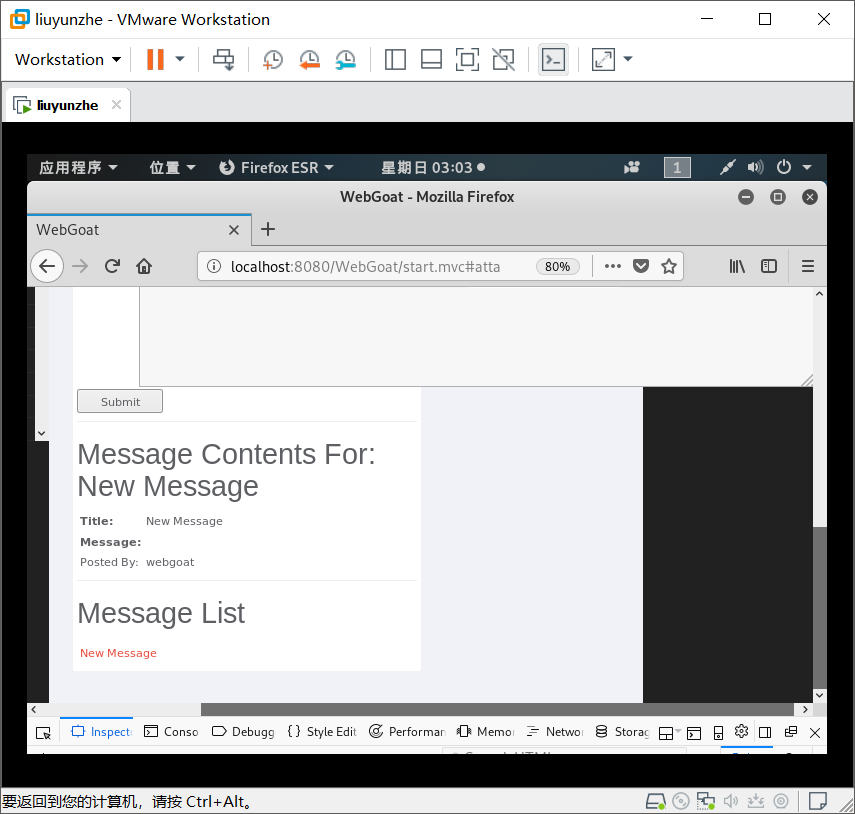Image resolution: width=855 pixels, height=814 pixels.
Task: Open the 位置 places menu
Action: 172,167
